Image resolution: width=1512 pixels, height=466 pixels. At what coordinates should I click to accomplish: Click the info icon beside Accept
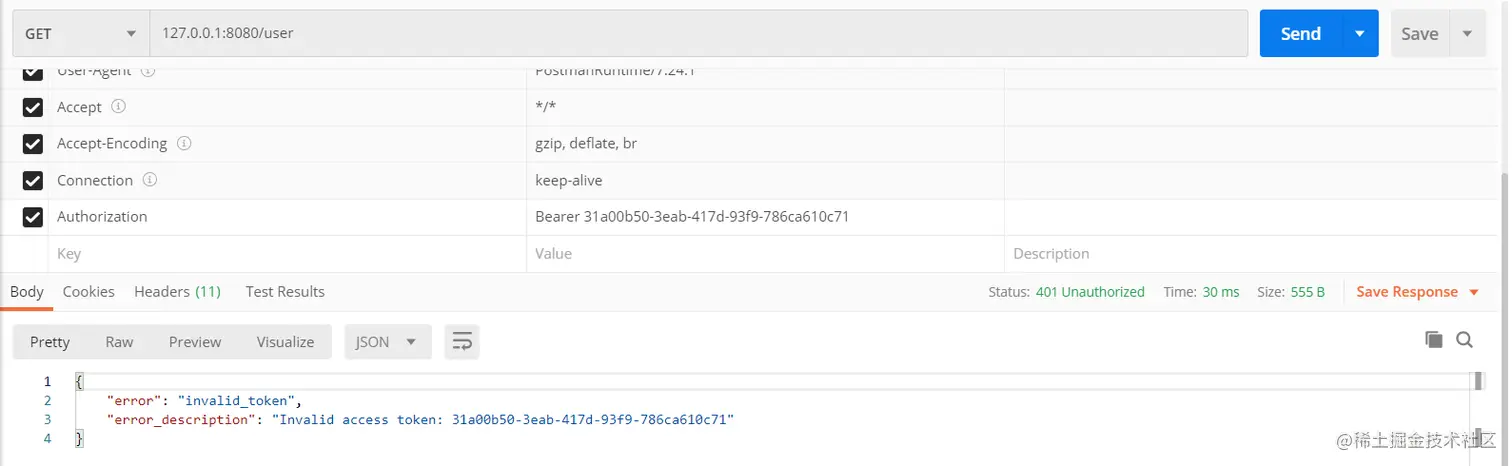(118, 106)
